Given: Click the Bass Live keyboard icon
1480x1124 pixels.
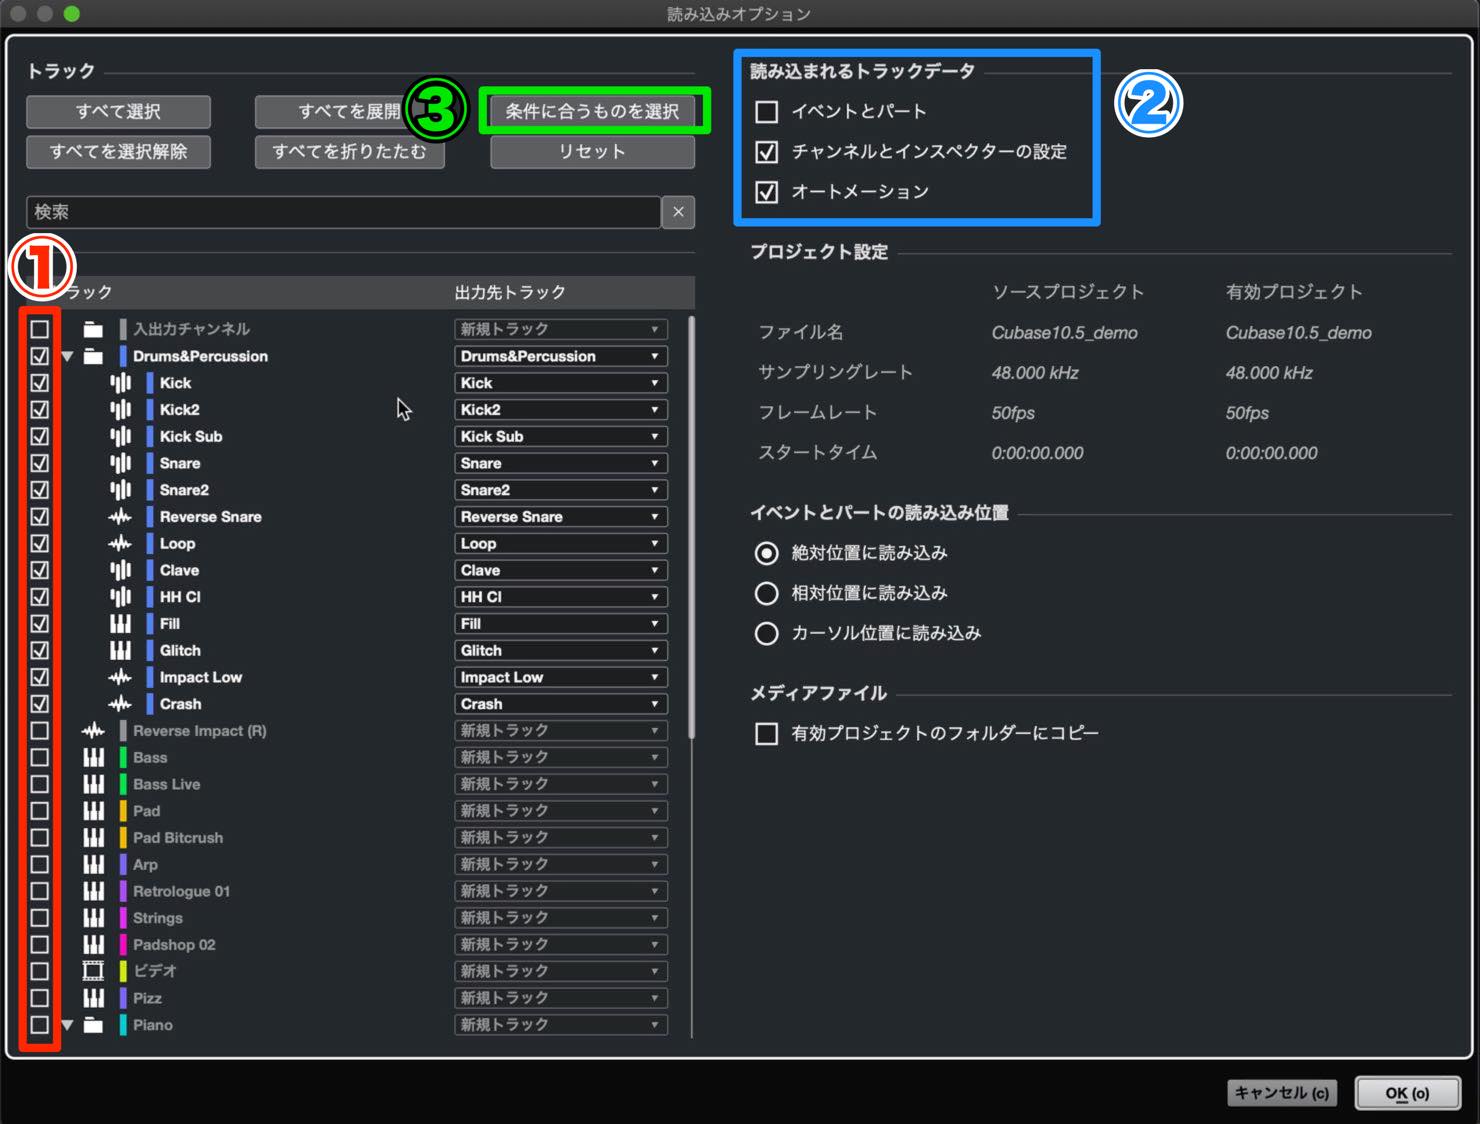Looking at the screenshot, I should point(93,784).
